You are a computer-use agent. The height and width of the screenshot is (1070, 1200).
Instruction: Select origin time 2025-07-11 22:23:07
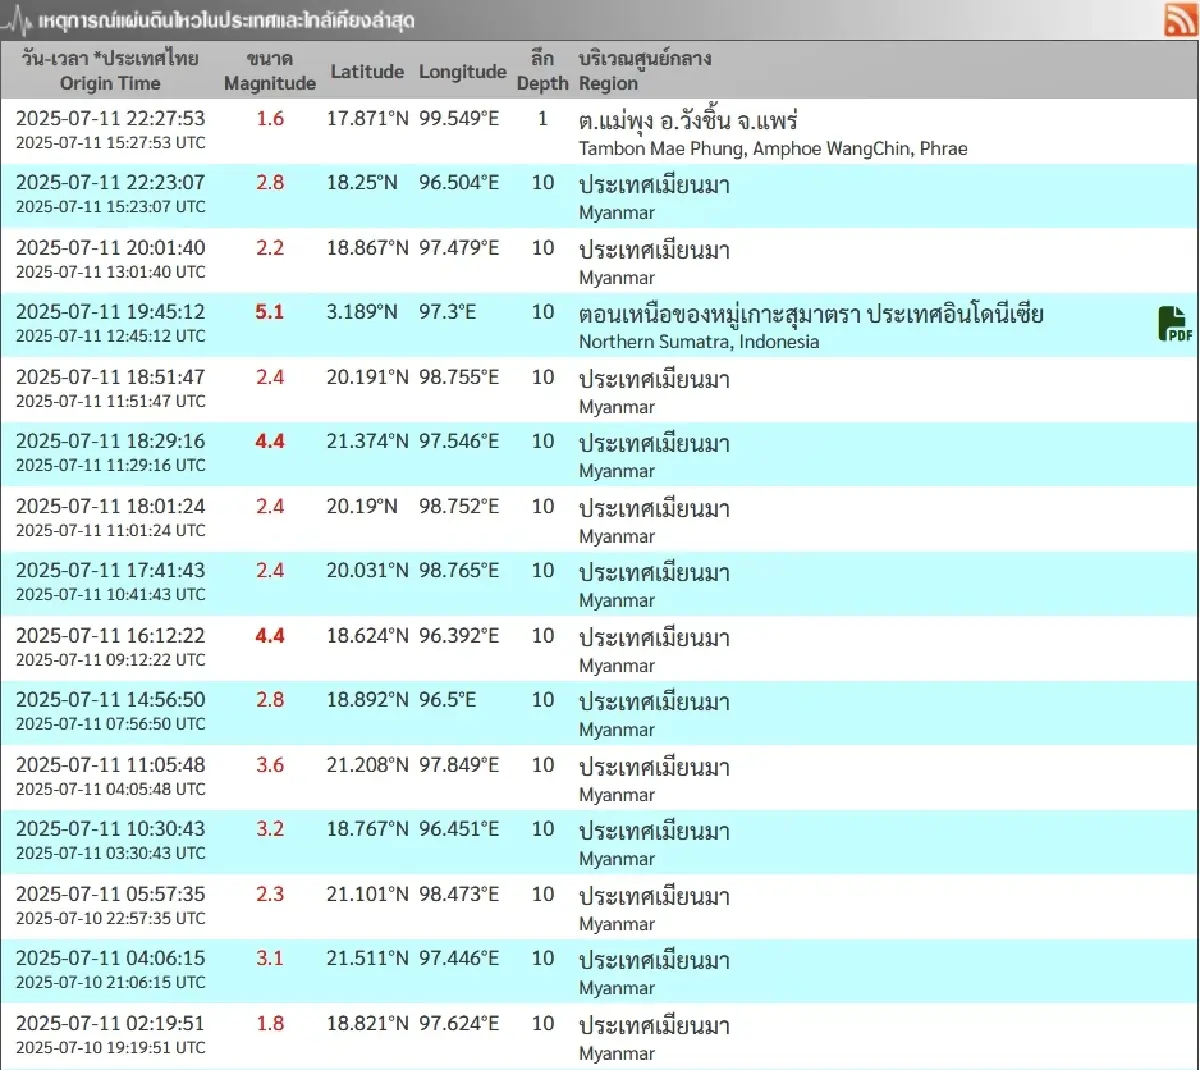point(110,183)
